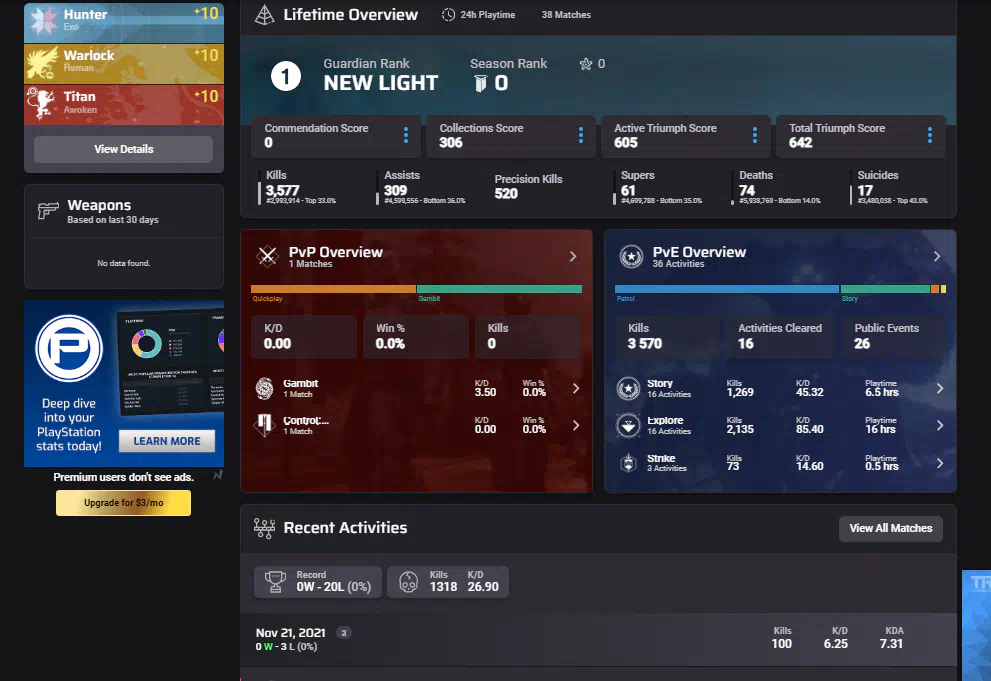991x681 pixels.
Task: Click the Weapons gun icon
Action: coord(47,211)
